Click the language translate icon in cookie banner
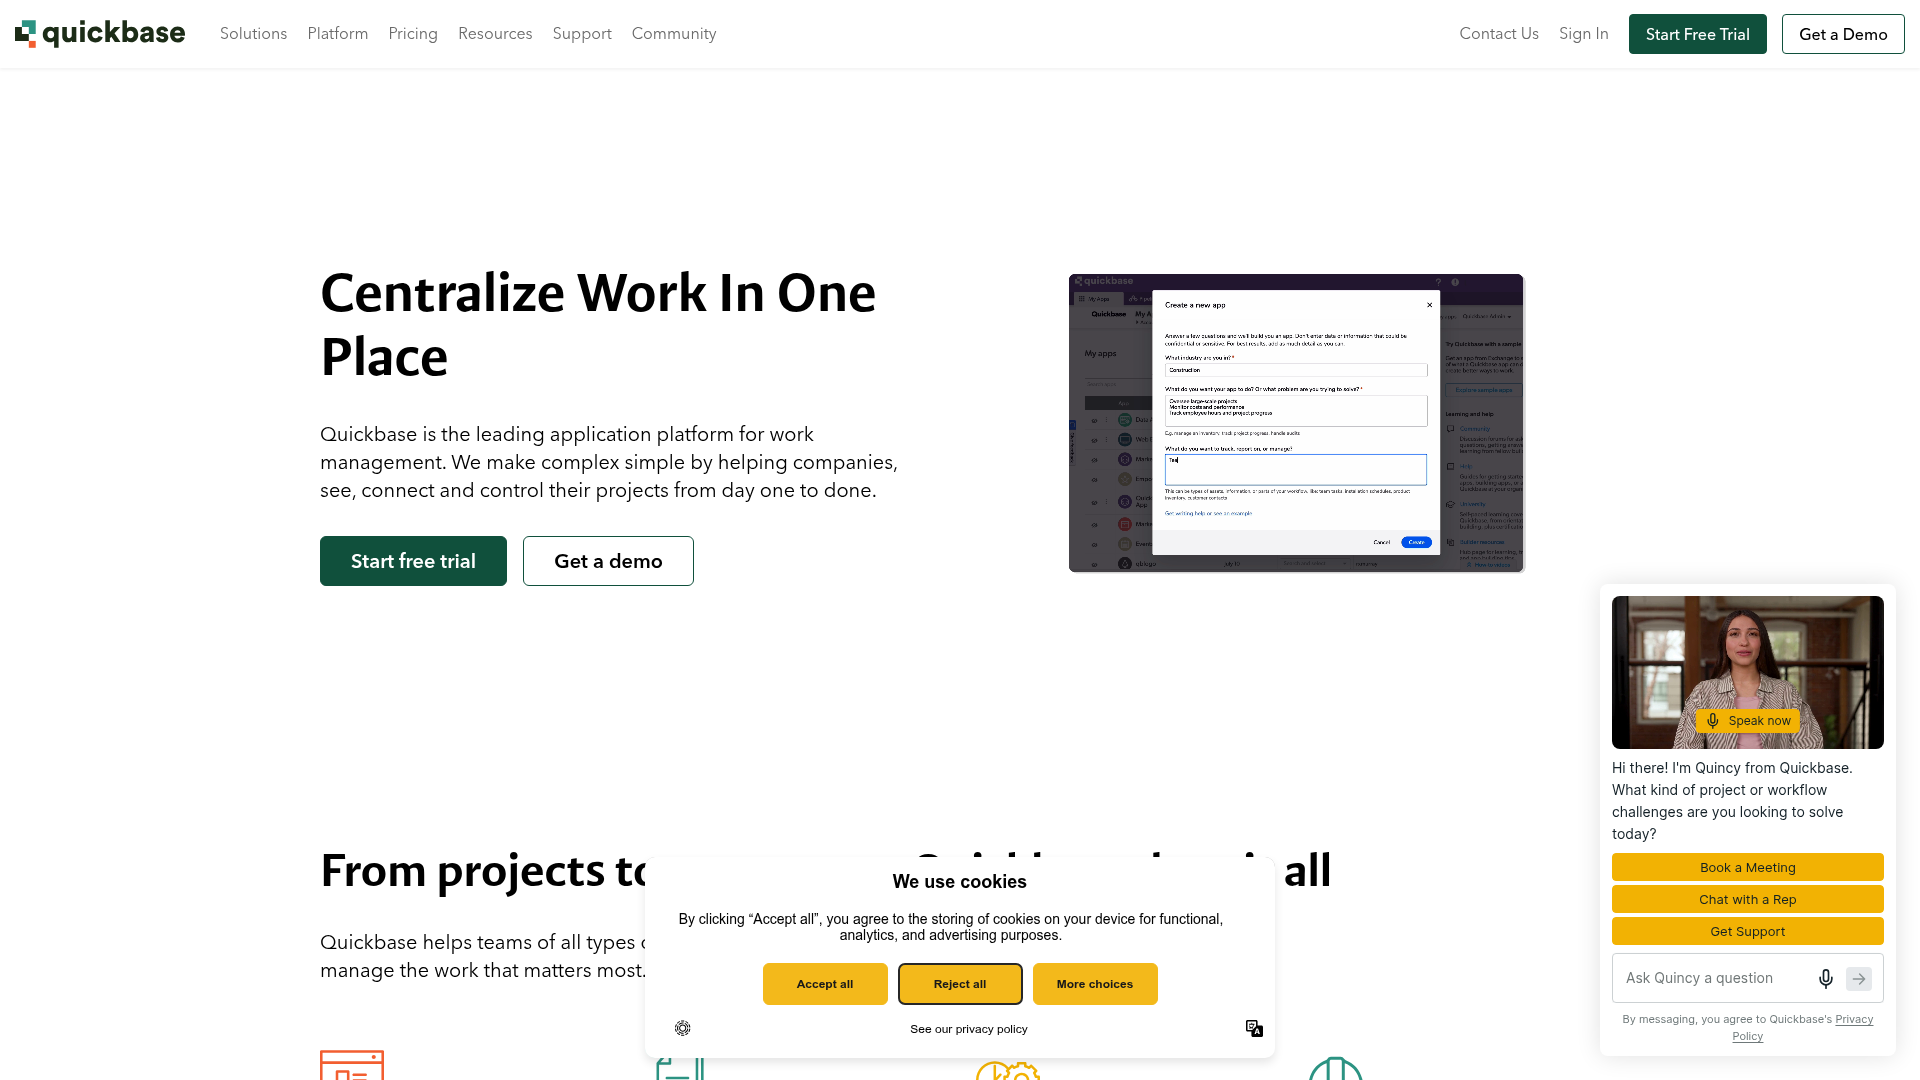 click(1254, 1028)
